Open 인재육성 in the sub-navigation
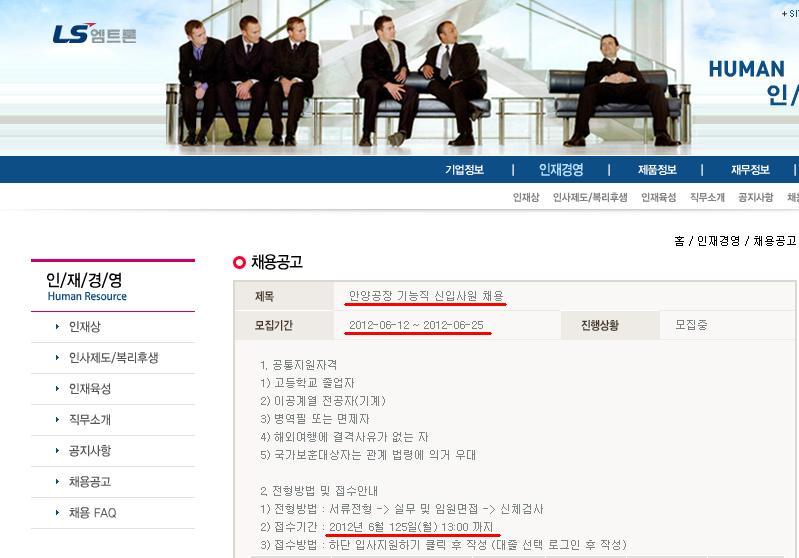Viewport: 799px width, 558px height. click(x=659, y=197)
